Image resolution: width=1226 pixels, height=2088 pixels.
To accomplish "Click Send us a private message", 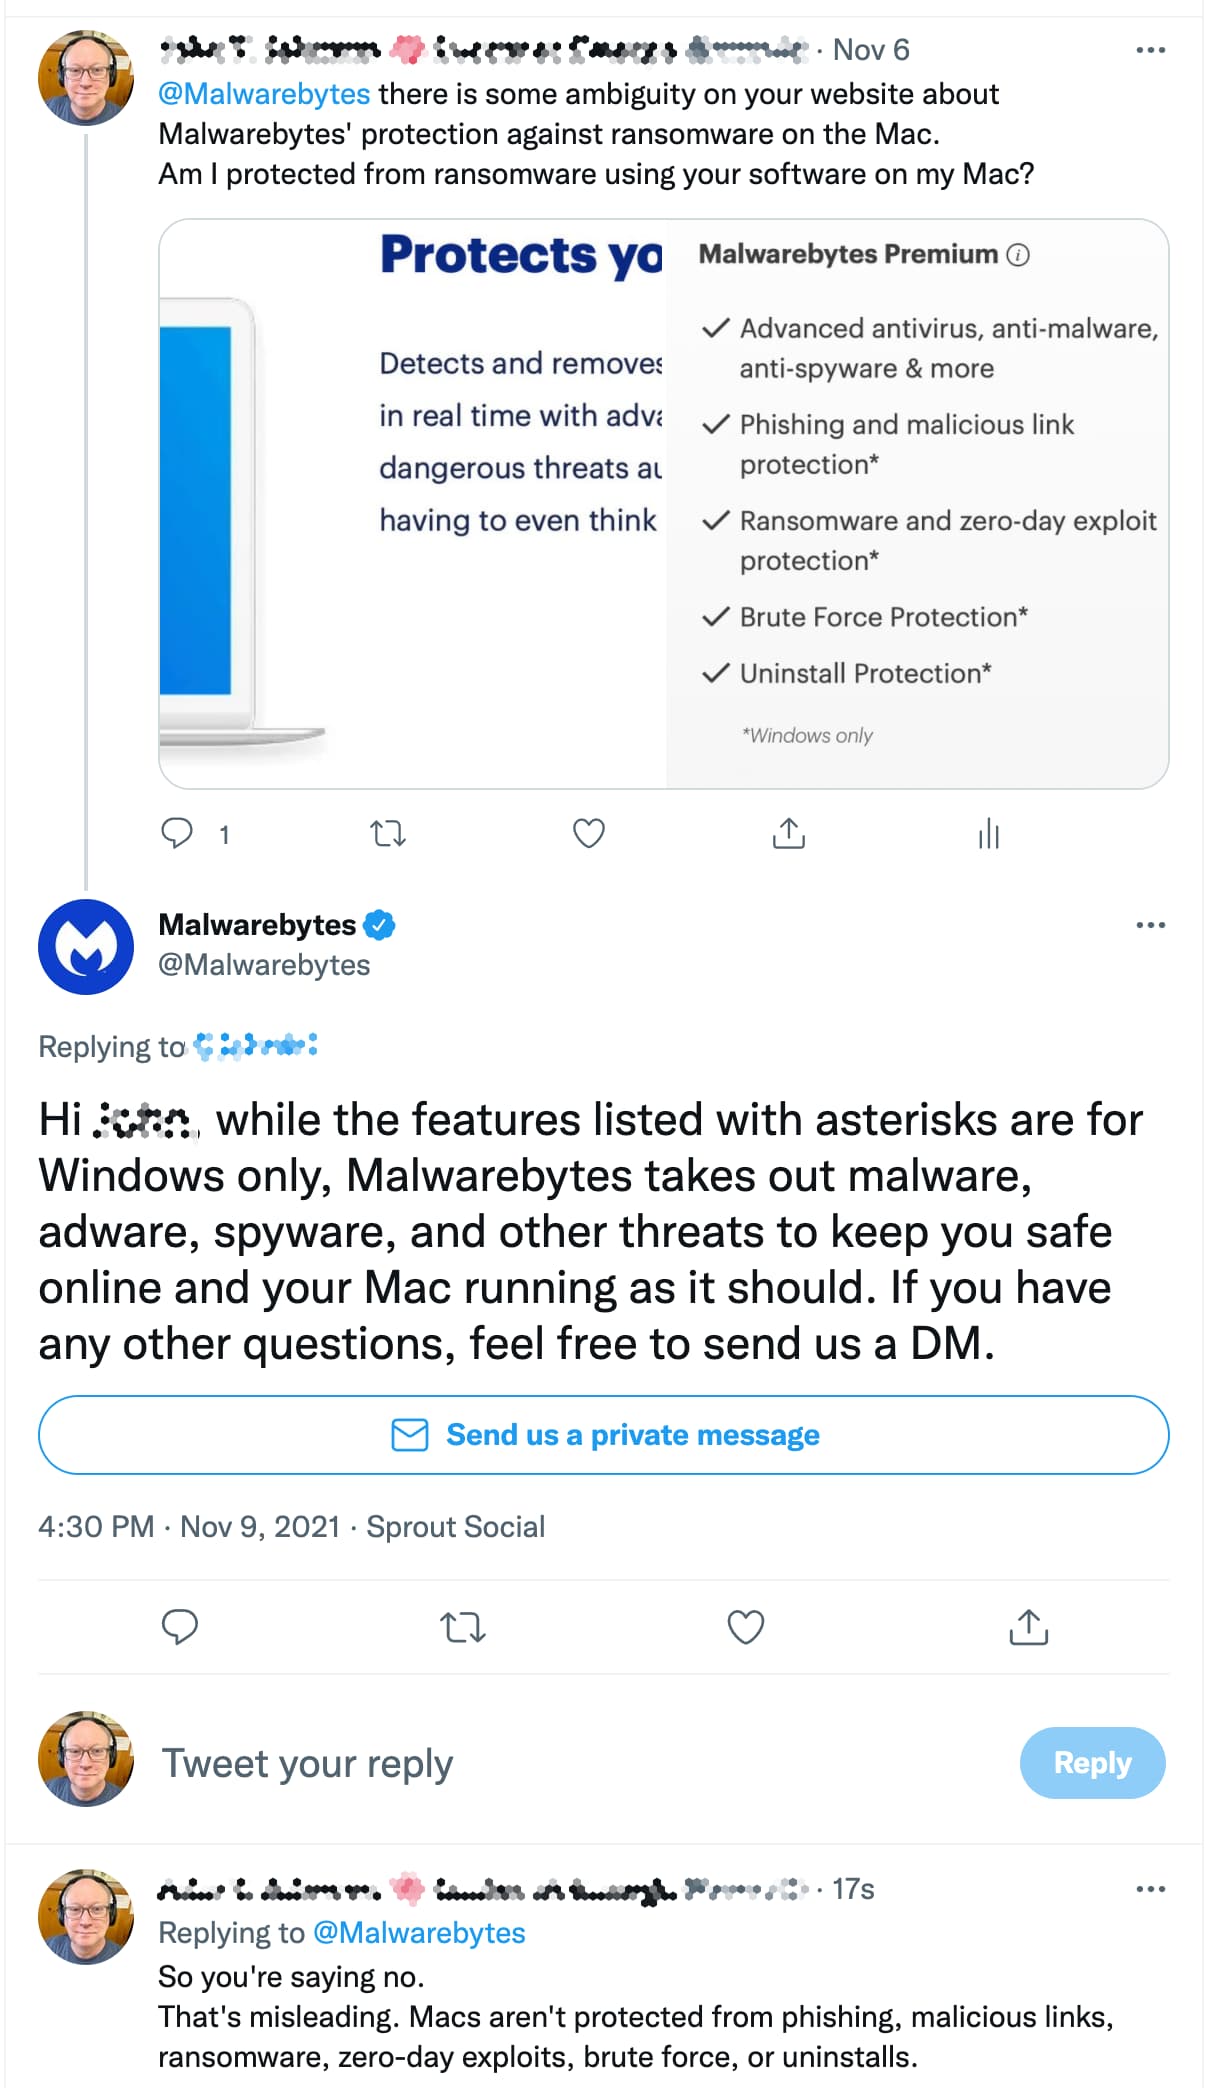I will 604,1435.
